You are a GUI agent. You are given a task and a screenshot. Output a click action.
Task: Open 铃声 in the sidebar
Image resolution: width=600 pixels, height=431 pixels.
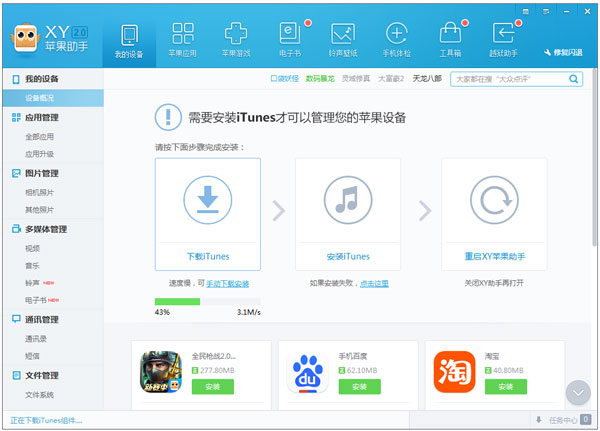33,283
